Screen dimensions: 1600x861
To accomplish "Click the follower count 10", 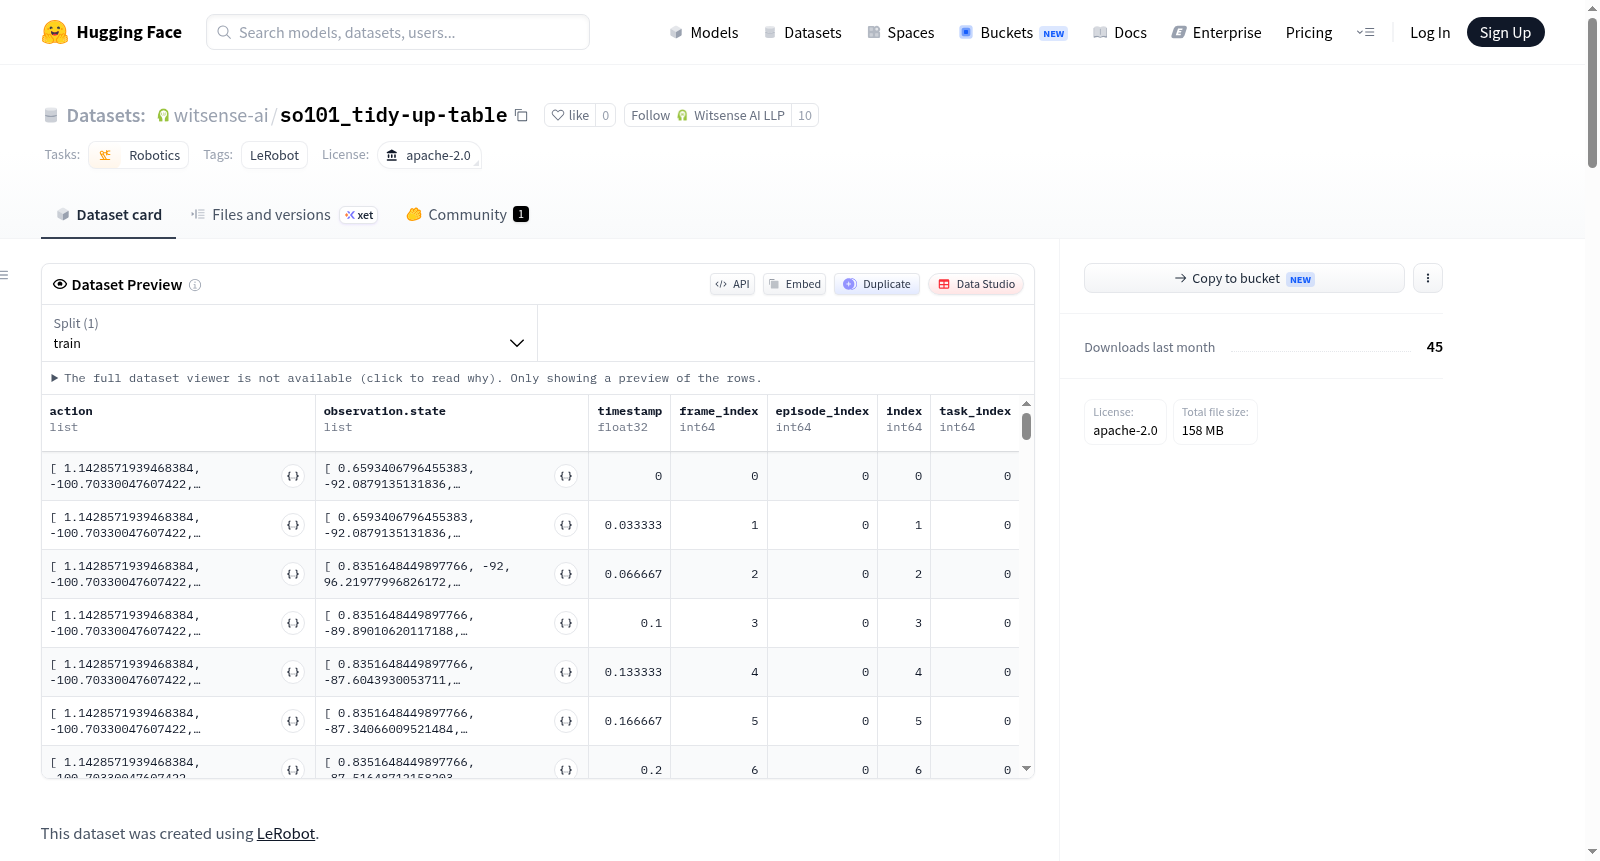I will (x=805, y=115).
